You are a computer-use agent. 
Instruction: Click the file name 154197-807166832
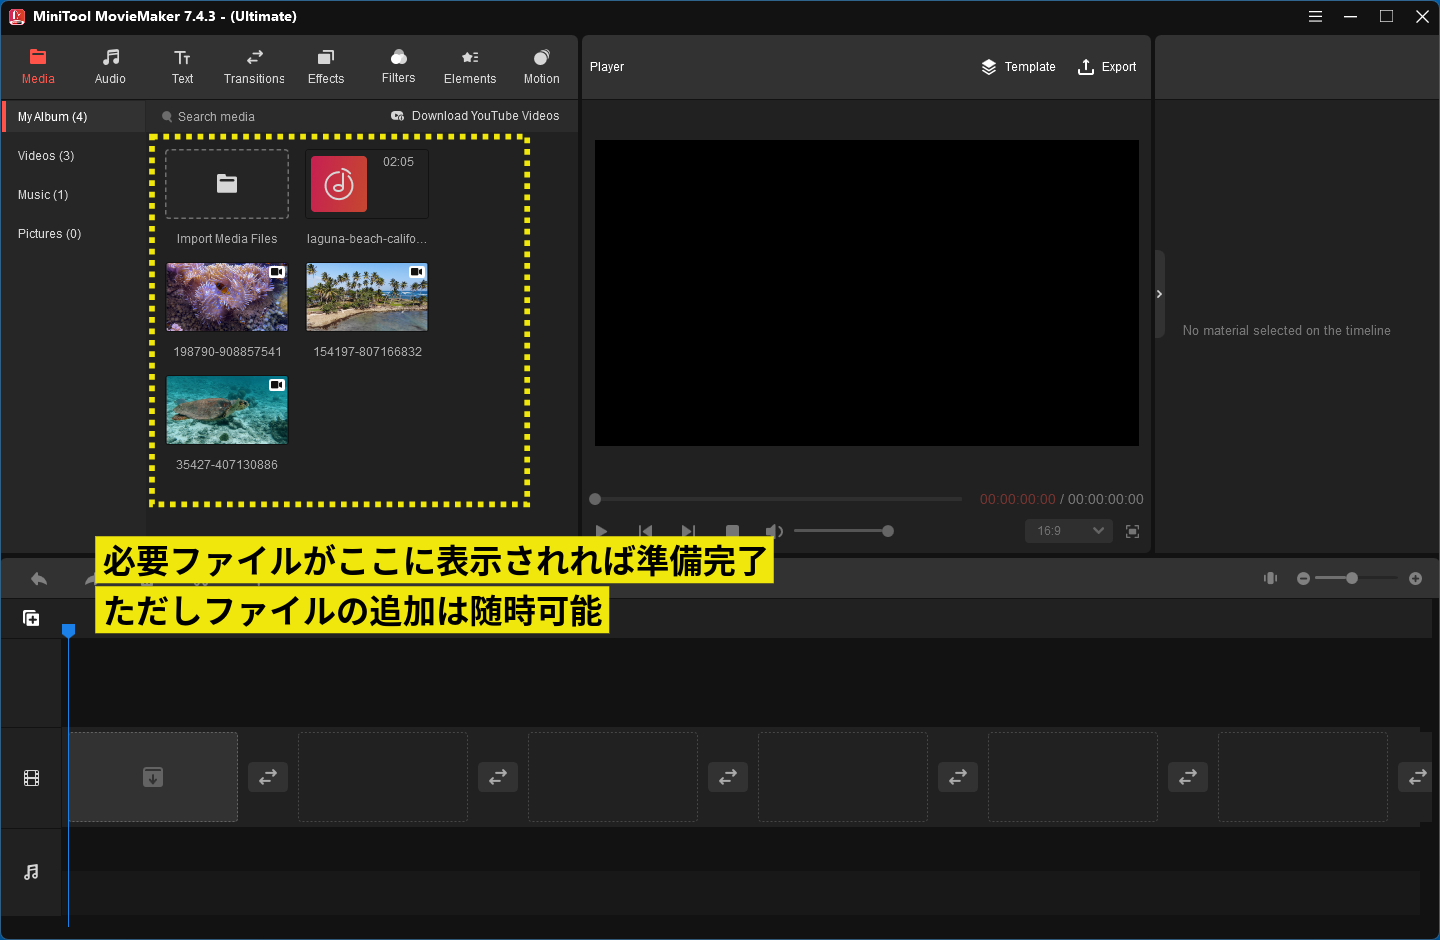pyautogui.click(x=368, y=352)
